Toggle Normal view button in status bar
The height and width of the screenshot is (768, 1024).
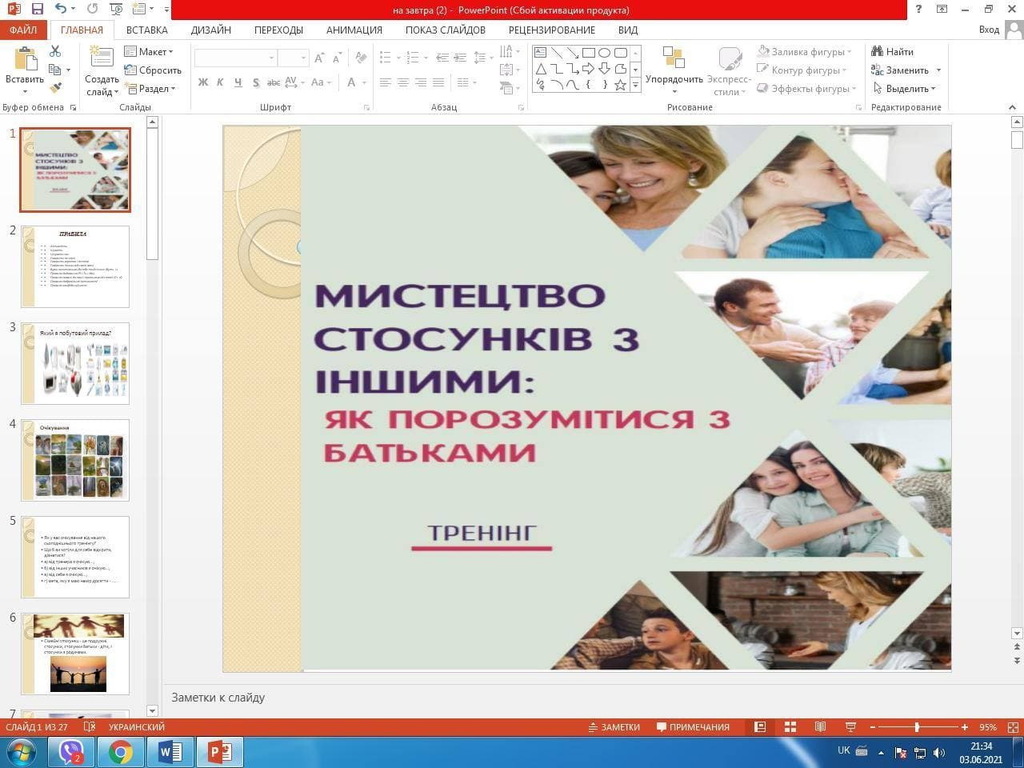coord(760,727)
